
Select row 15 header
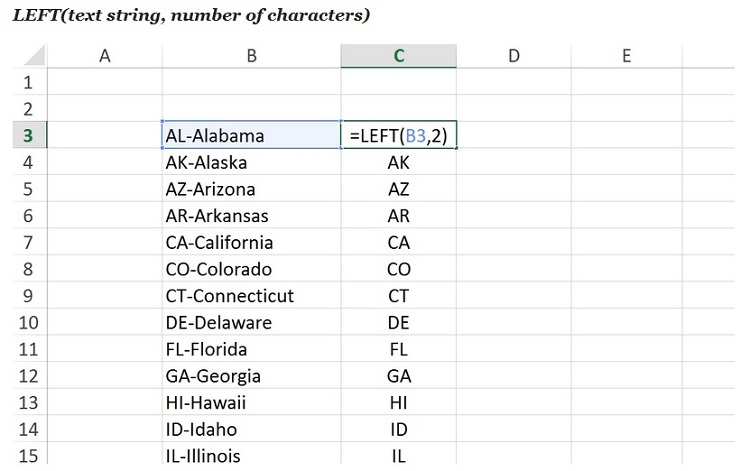(x=27, y=456)
